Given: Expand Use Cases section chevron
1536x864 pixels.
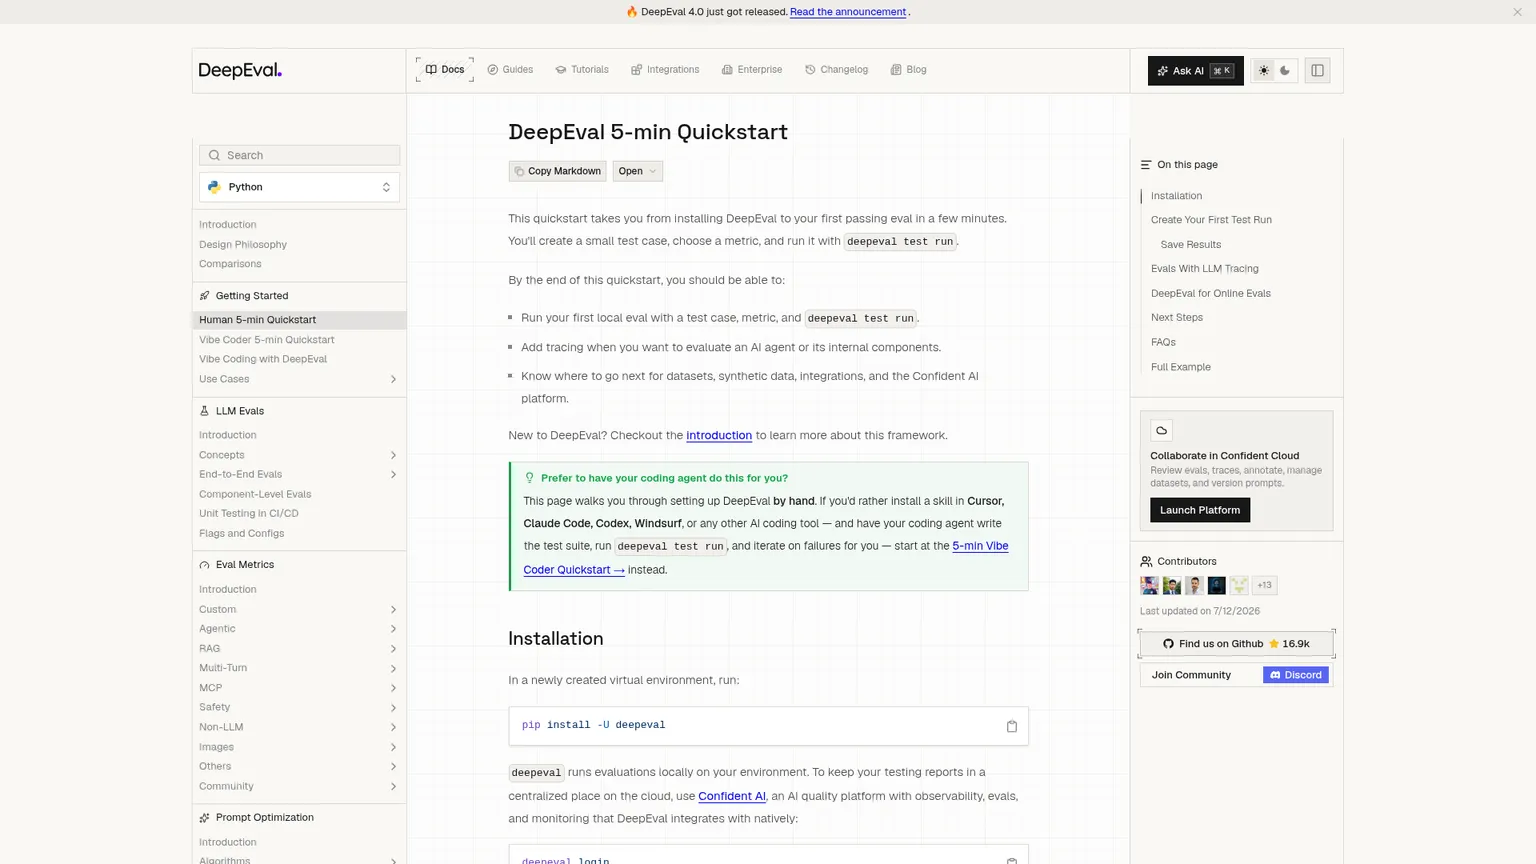Looking at the screenshot, I should [393, 379].
